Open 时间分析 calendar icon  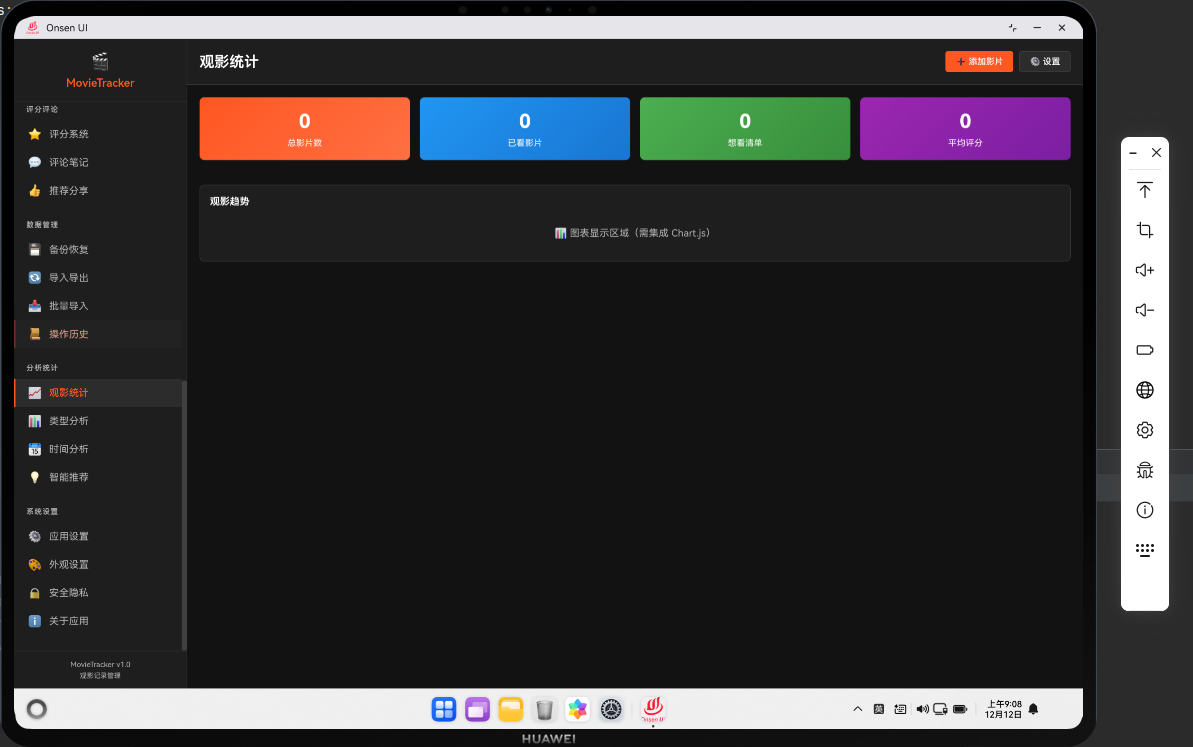pos(34,449)
